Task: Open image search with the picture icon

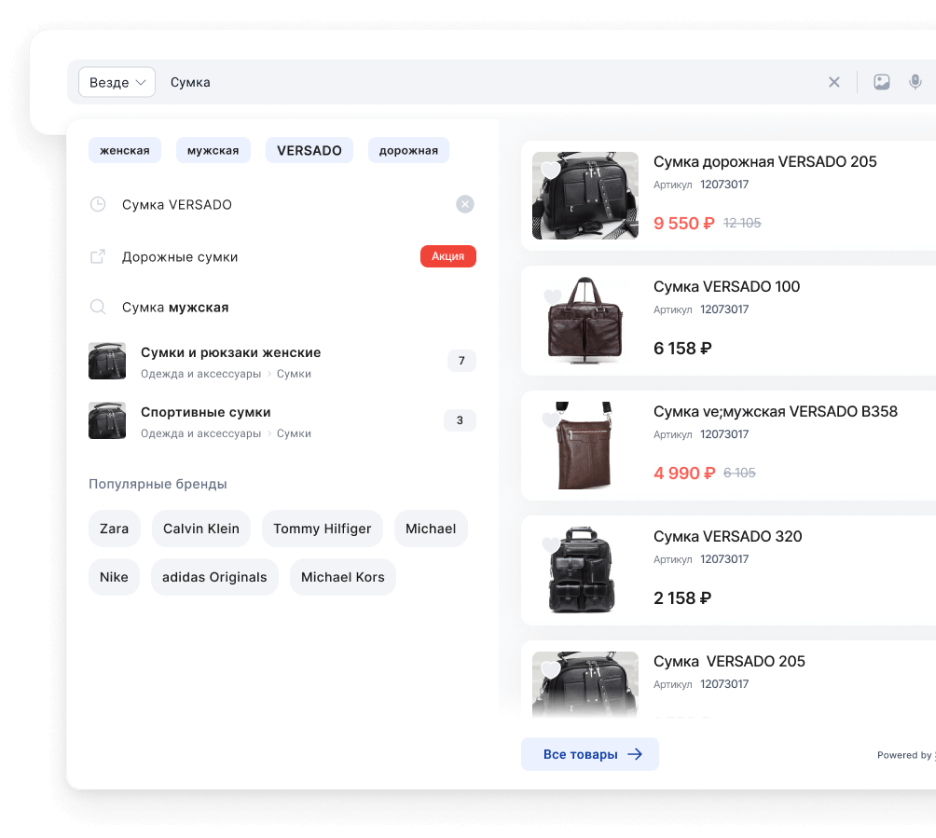Action: pyautogui.click(x=882, y=82)
